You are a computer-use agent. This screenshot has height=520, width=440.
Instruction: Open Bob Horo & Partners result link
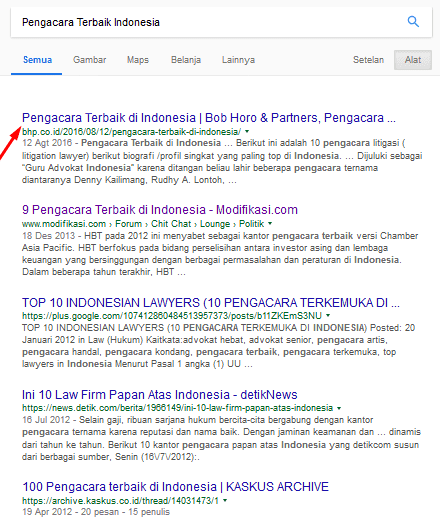[x=209, y=118]
